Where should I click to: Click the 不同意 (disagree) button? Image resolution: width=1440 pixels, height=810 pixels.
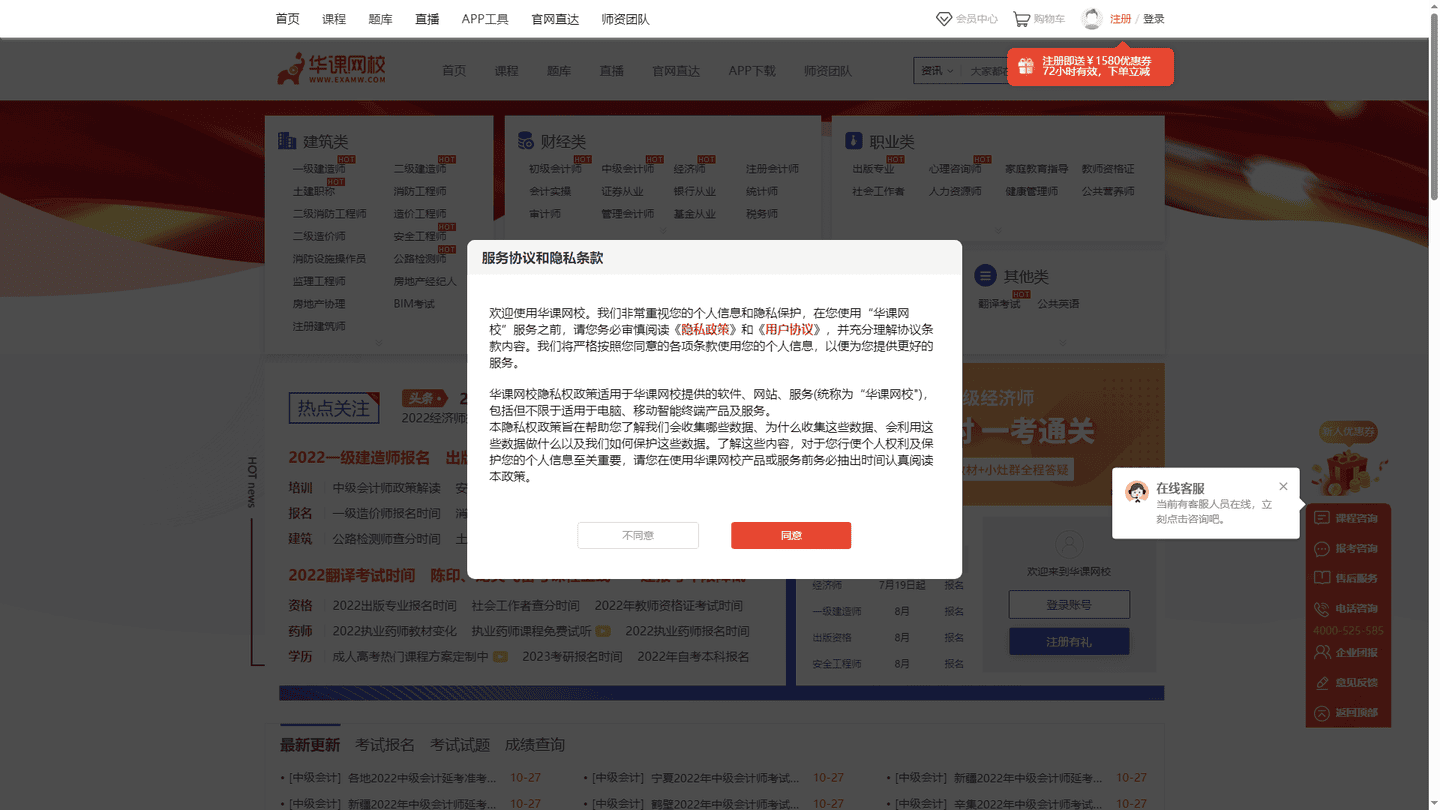tap(638, 535)
